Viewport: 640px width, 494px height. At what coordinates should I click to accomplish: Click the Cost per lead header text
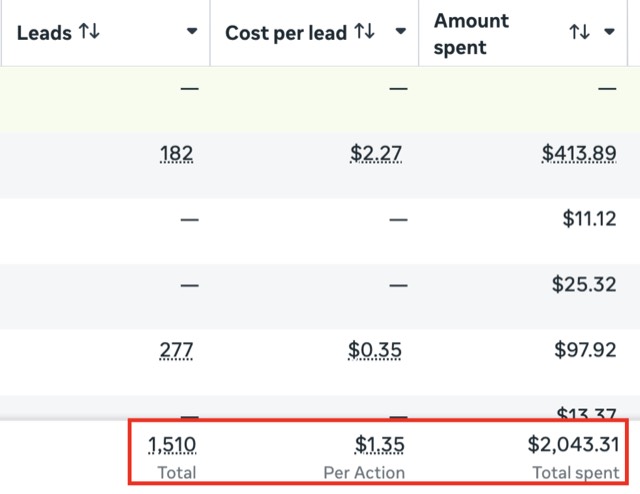pyautogui.click(x=286, y=33)
